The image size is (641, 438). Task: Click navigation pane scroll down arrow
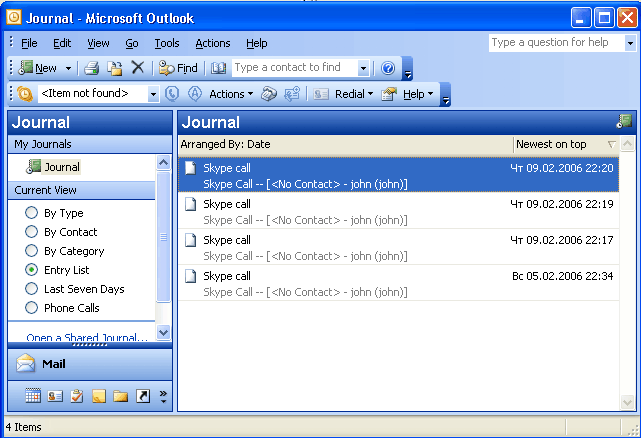click(164, 332)
